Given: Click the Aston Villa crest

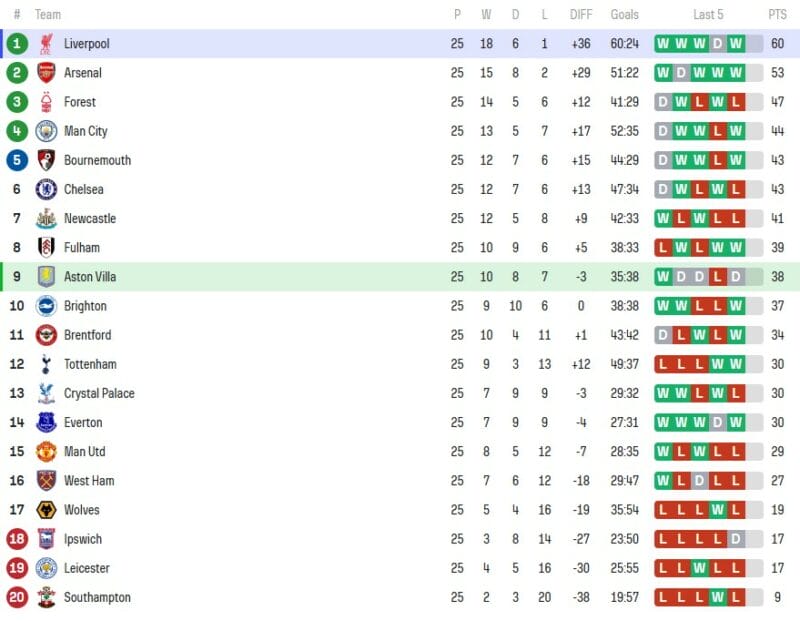Looking at the screenshot, I should (x=46, y=277).
